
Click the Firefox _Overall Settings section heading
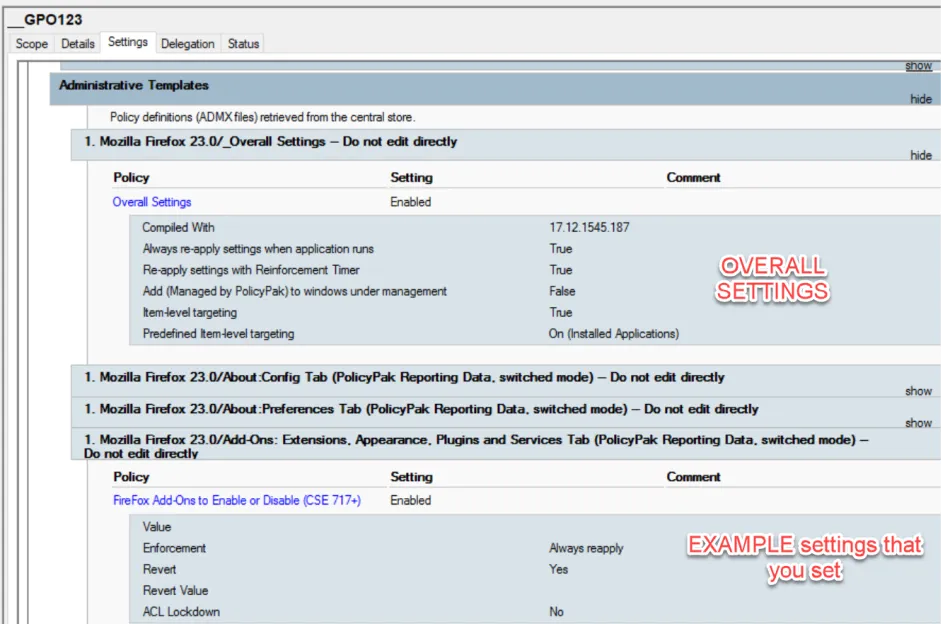(270, 142)
